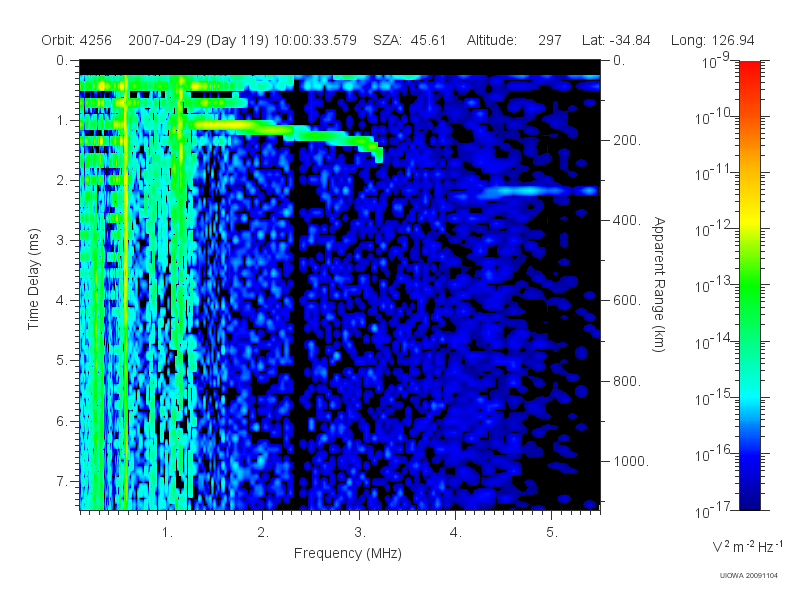The height and width of the screenshot is (600, 800).
Task: Click the "Long: 126.94" text
Action: [x=712, y=40]
